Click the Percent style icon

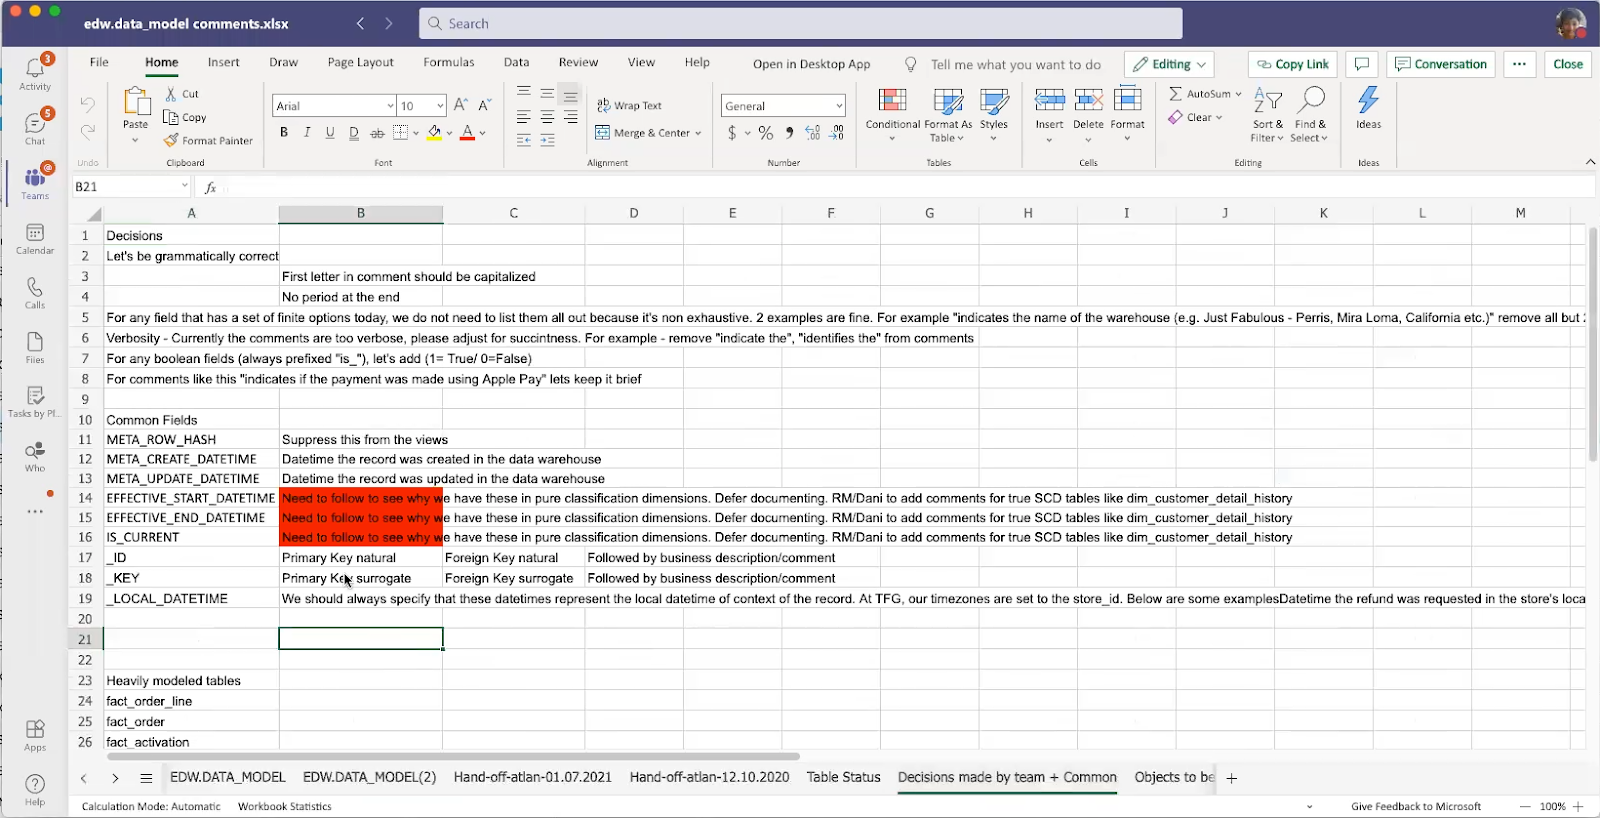point(766,133)
